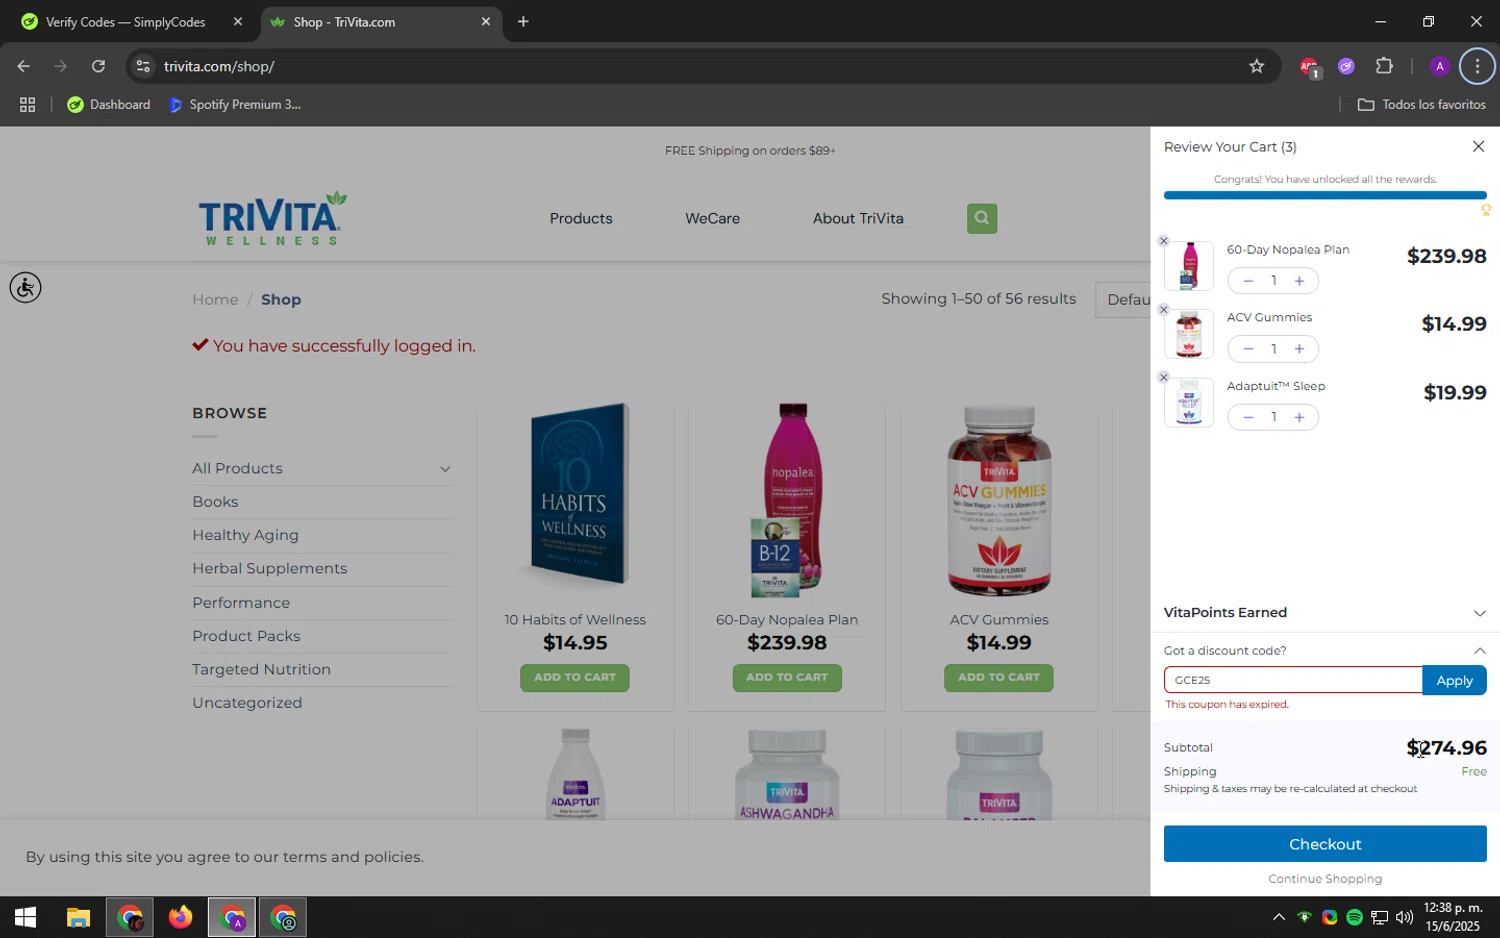Click the rewards trophy icon
This screenshot has height=938, width=1500.
pos(1486,210)
